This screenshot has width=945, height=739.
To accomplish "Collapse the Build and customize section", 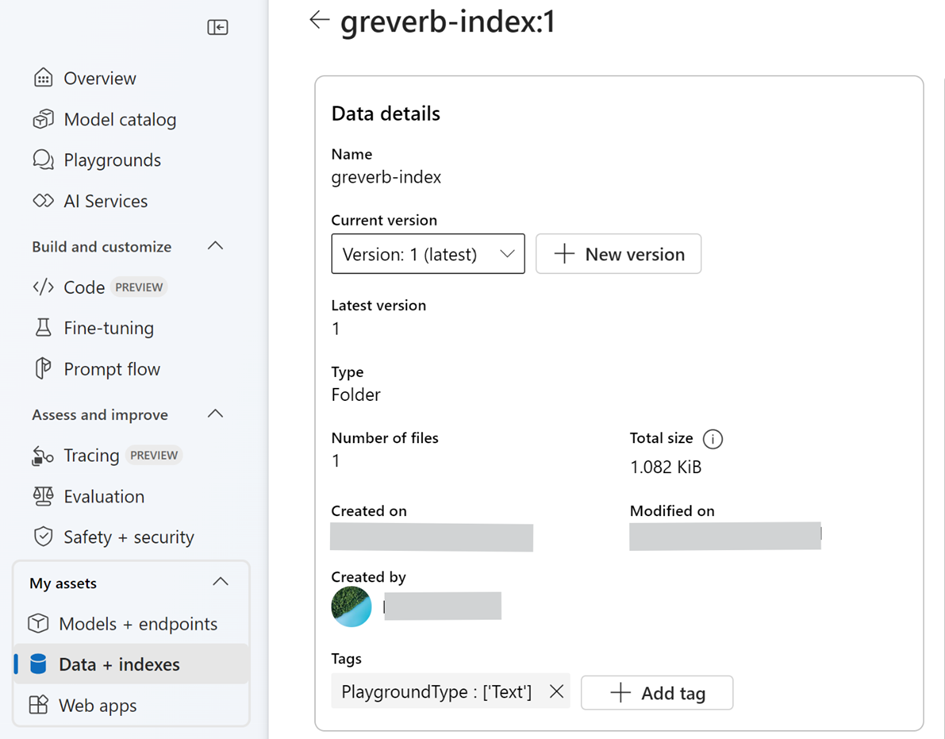I will click(x=215, y=246).
